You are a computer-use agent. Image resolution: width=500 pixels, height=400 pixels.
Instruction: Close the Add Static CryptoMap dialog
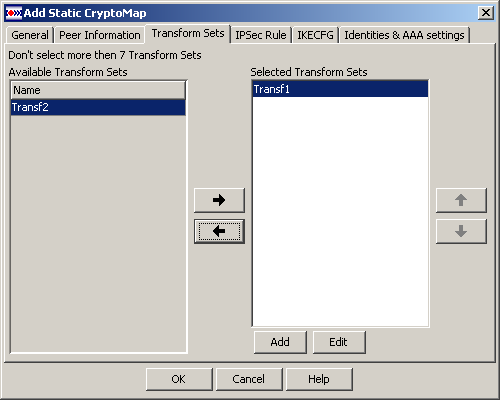click(486, 13)
